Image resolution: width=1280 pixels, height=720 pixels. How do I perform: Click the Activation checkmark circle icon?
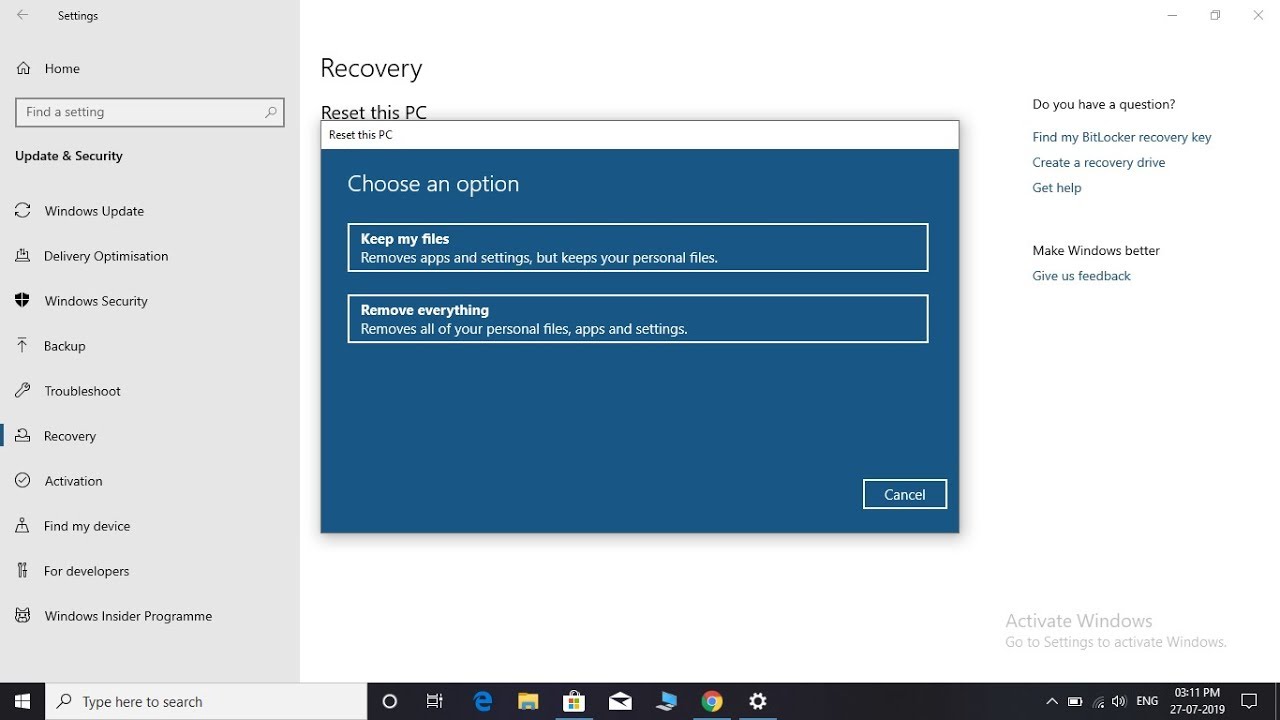coord(23,481)
